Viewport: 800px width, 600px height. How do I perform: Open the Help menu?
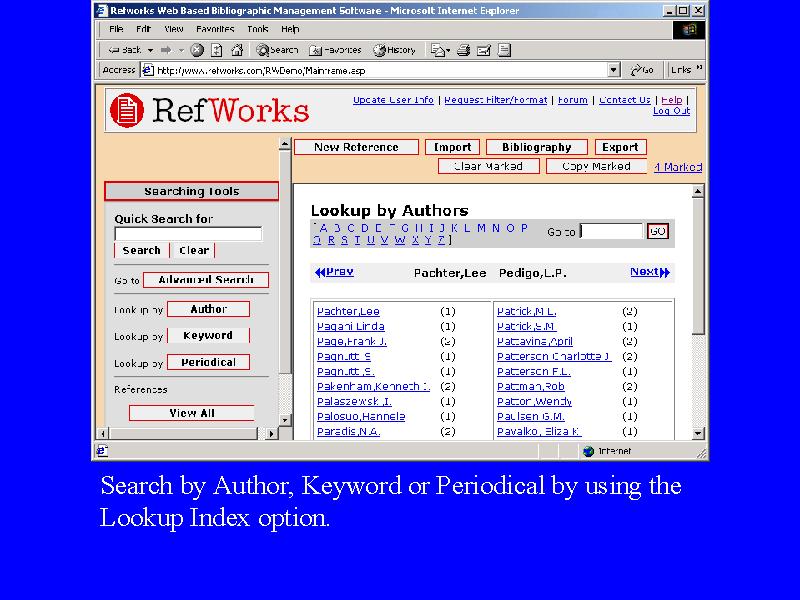click(290, 29)
